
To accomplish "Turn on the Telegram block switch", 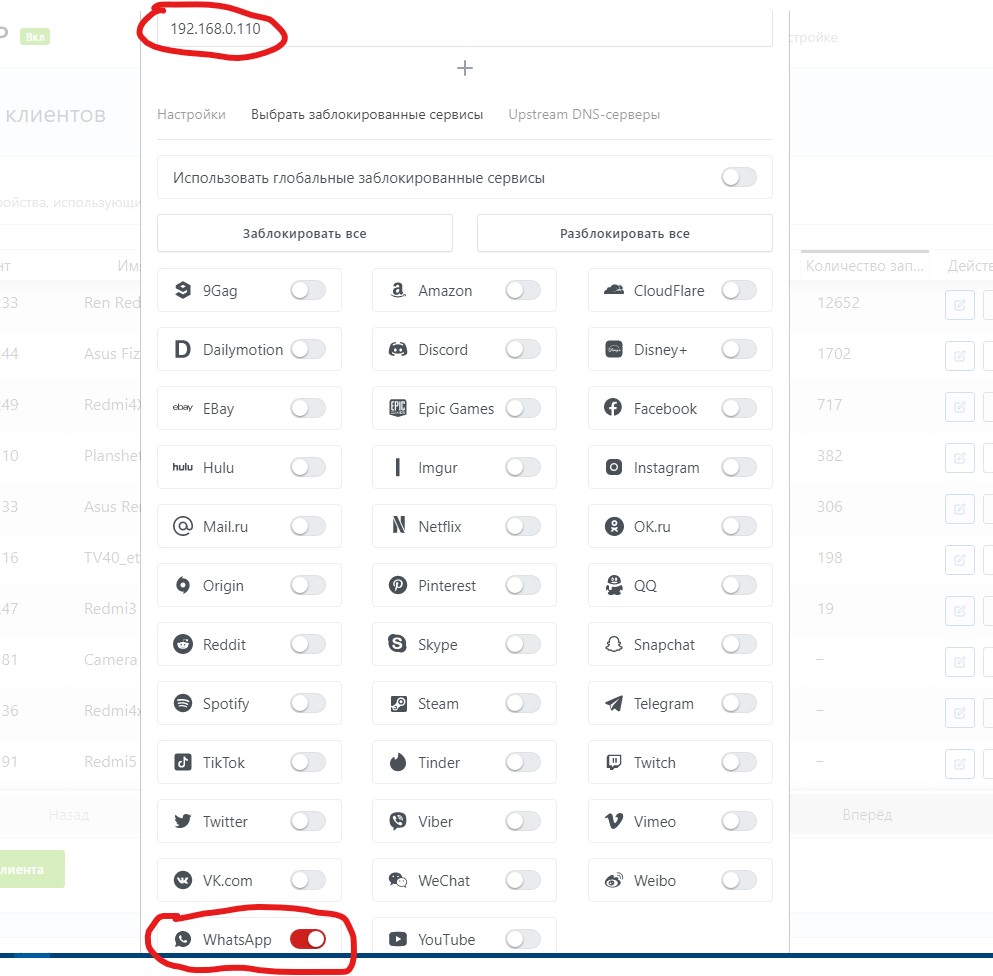I will [x=739, y=702].
